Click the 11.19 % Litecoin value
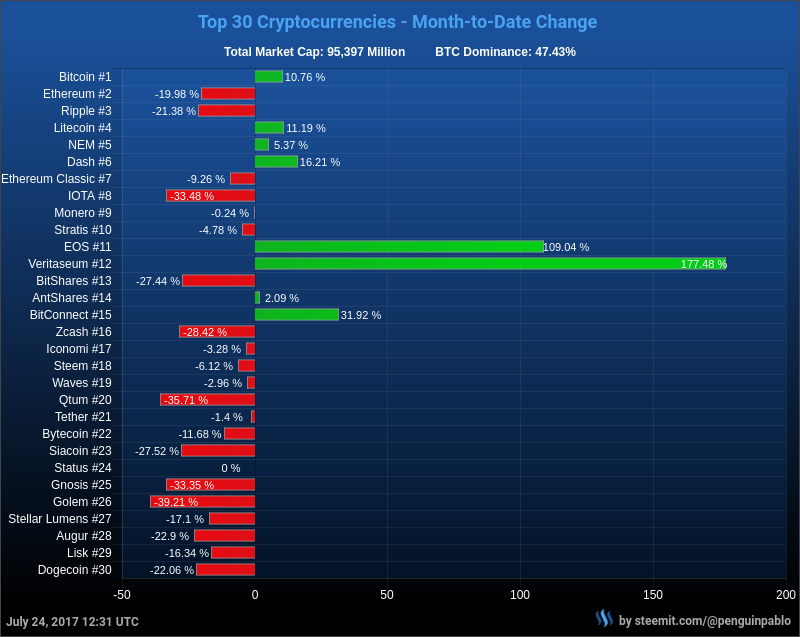The height and width of the screenshot is (637, 800). (x=306, y=128)
